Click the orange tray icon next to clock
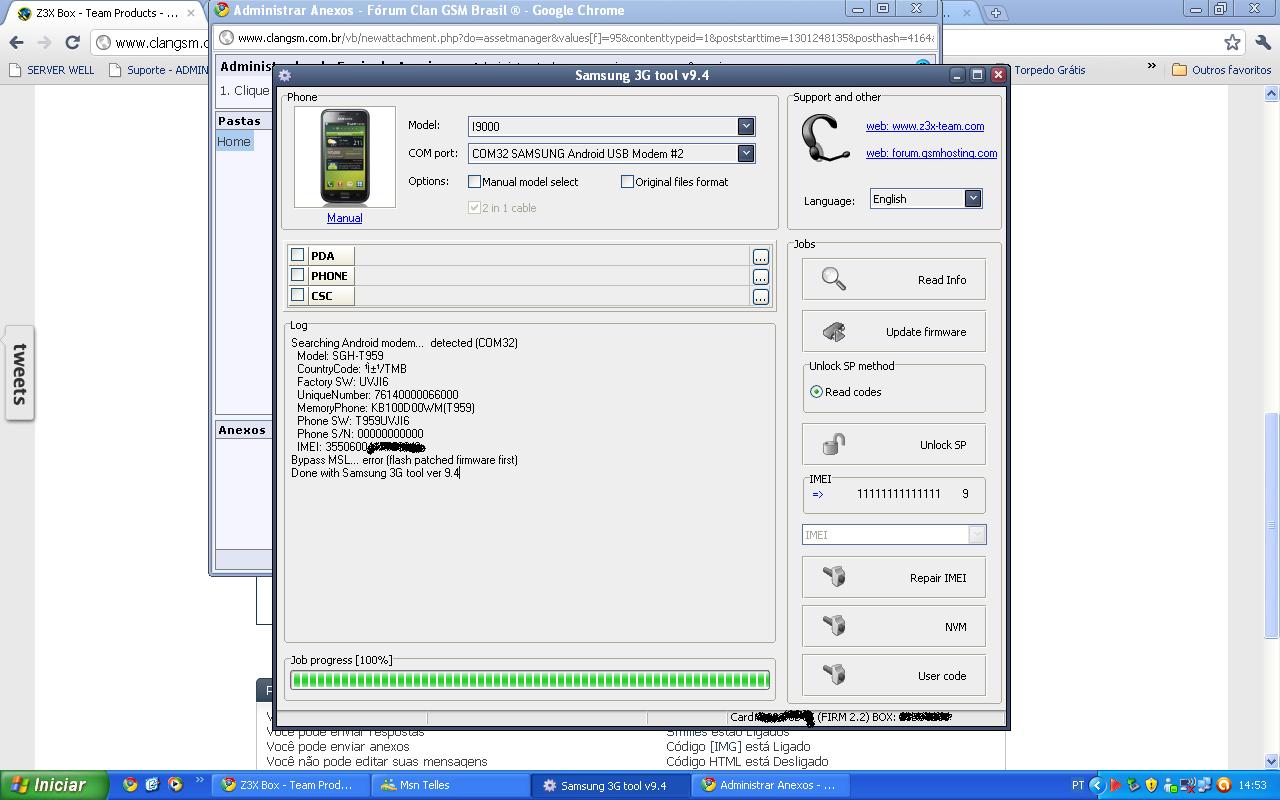Viewport: 1280px width, 800px height. 1223,785
